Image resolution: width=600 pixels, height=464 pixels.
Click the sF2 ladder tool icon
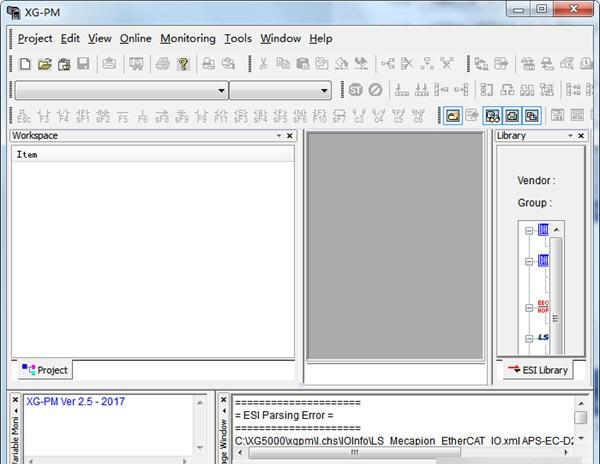click(103, 116)
